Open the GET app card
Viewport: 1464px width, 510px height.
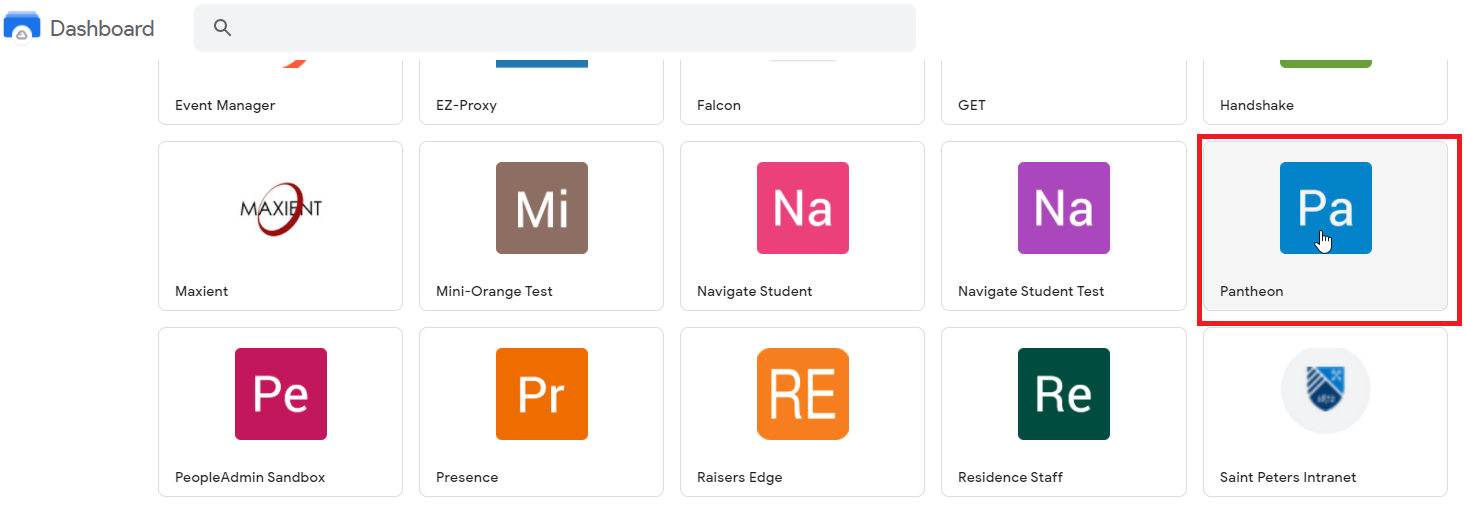1064,92
